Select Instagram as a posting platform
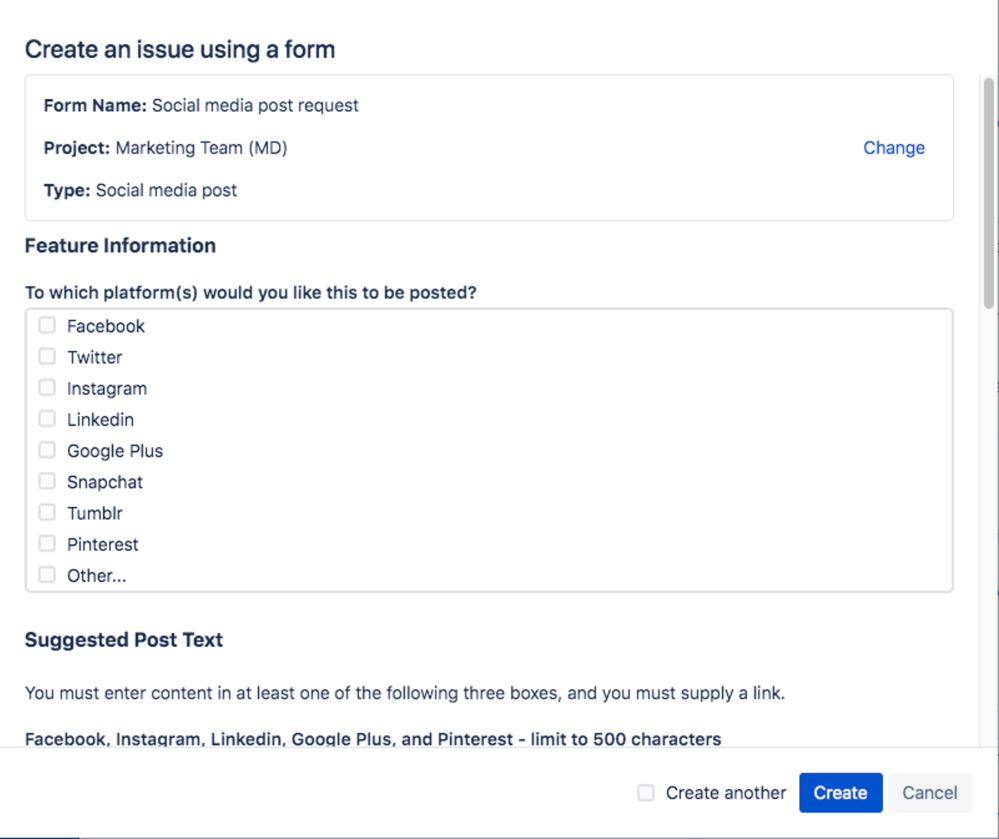The width and height of the screenshot is (999, 839). (46, 387)
